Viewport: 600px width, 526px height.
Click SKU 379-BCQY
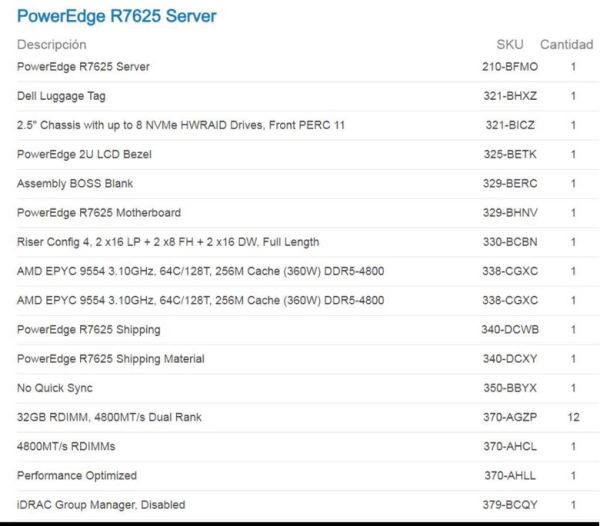510,505
